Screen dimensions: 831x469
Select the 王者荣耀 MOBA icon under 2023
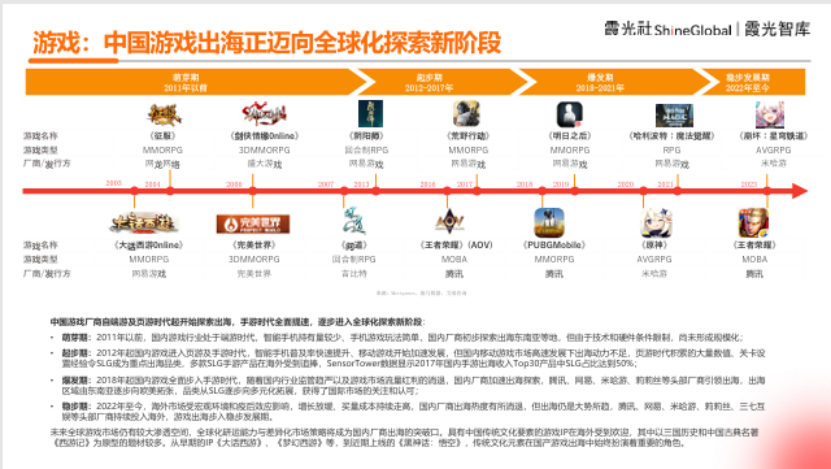click(x=753, y=223)
